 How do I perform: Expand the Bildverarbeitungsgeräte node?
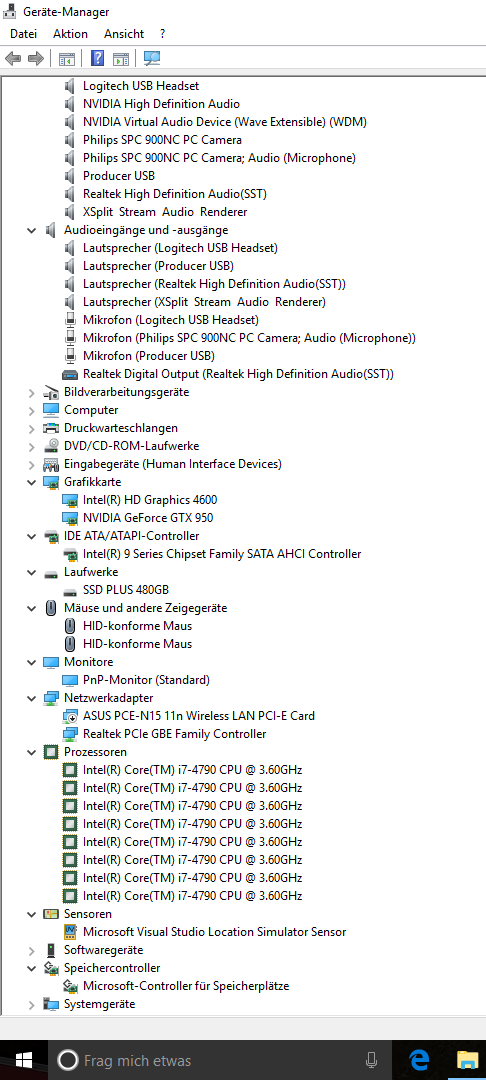(31, 393)
